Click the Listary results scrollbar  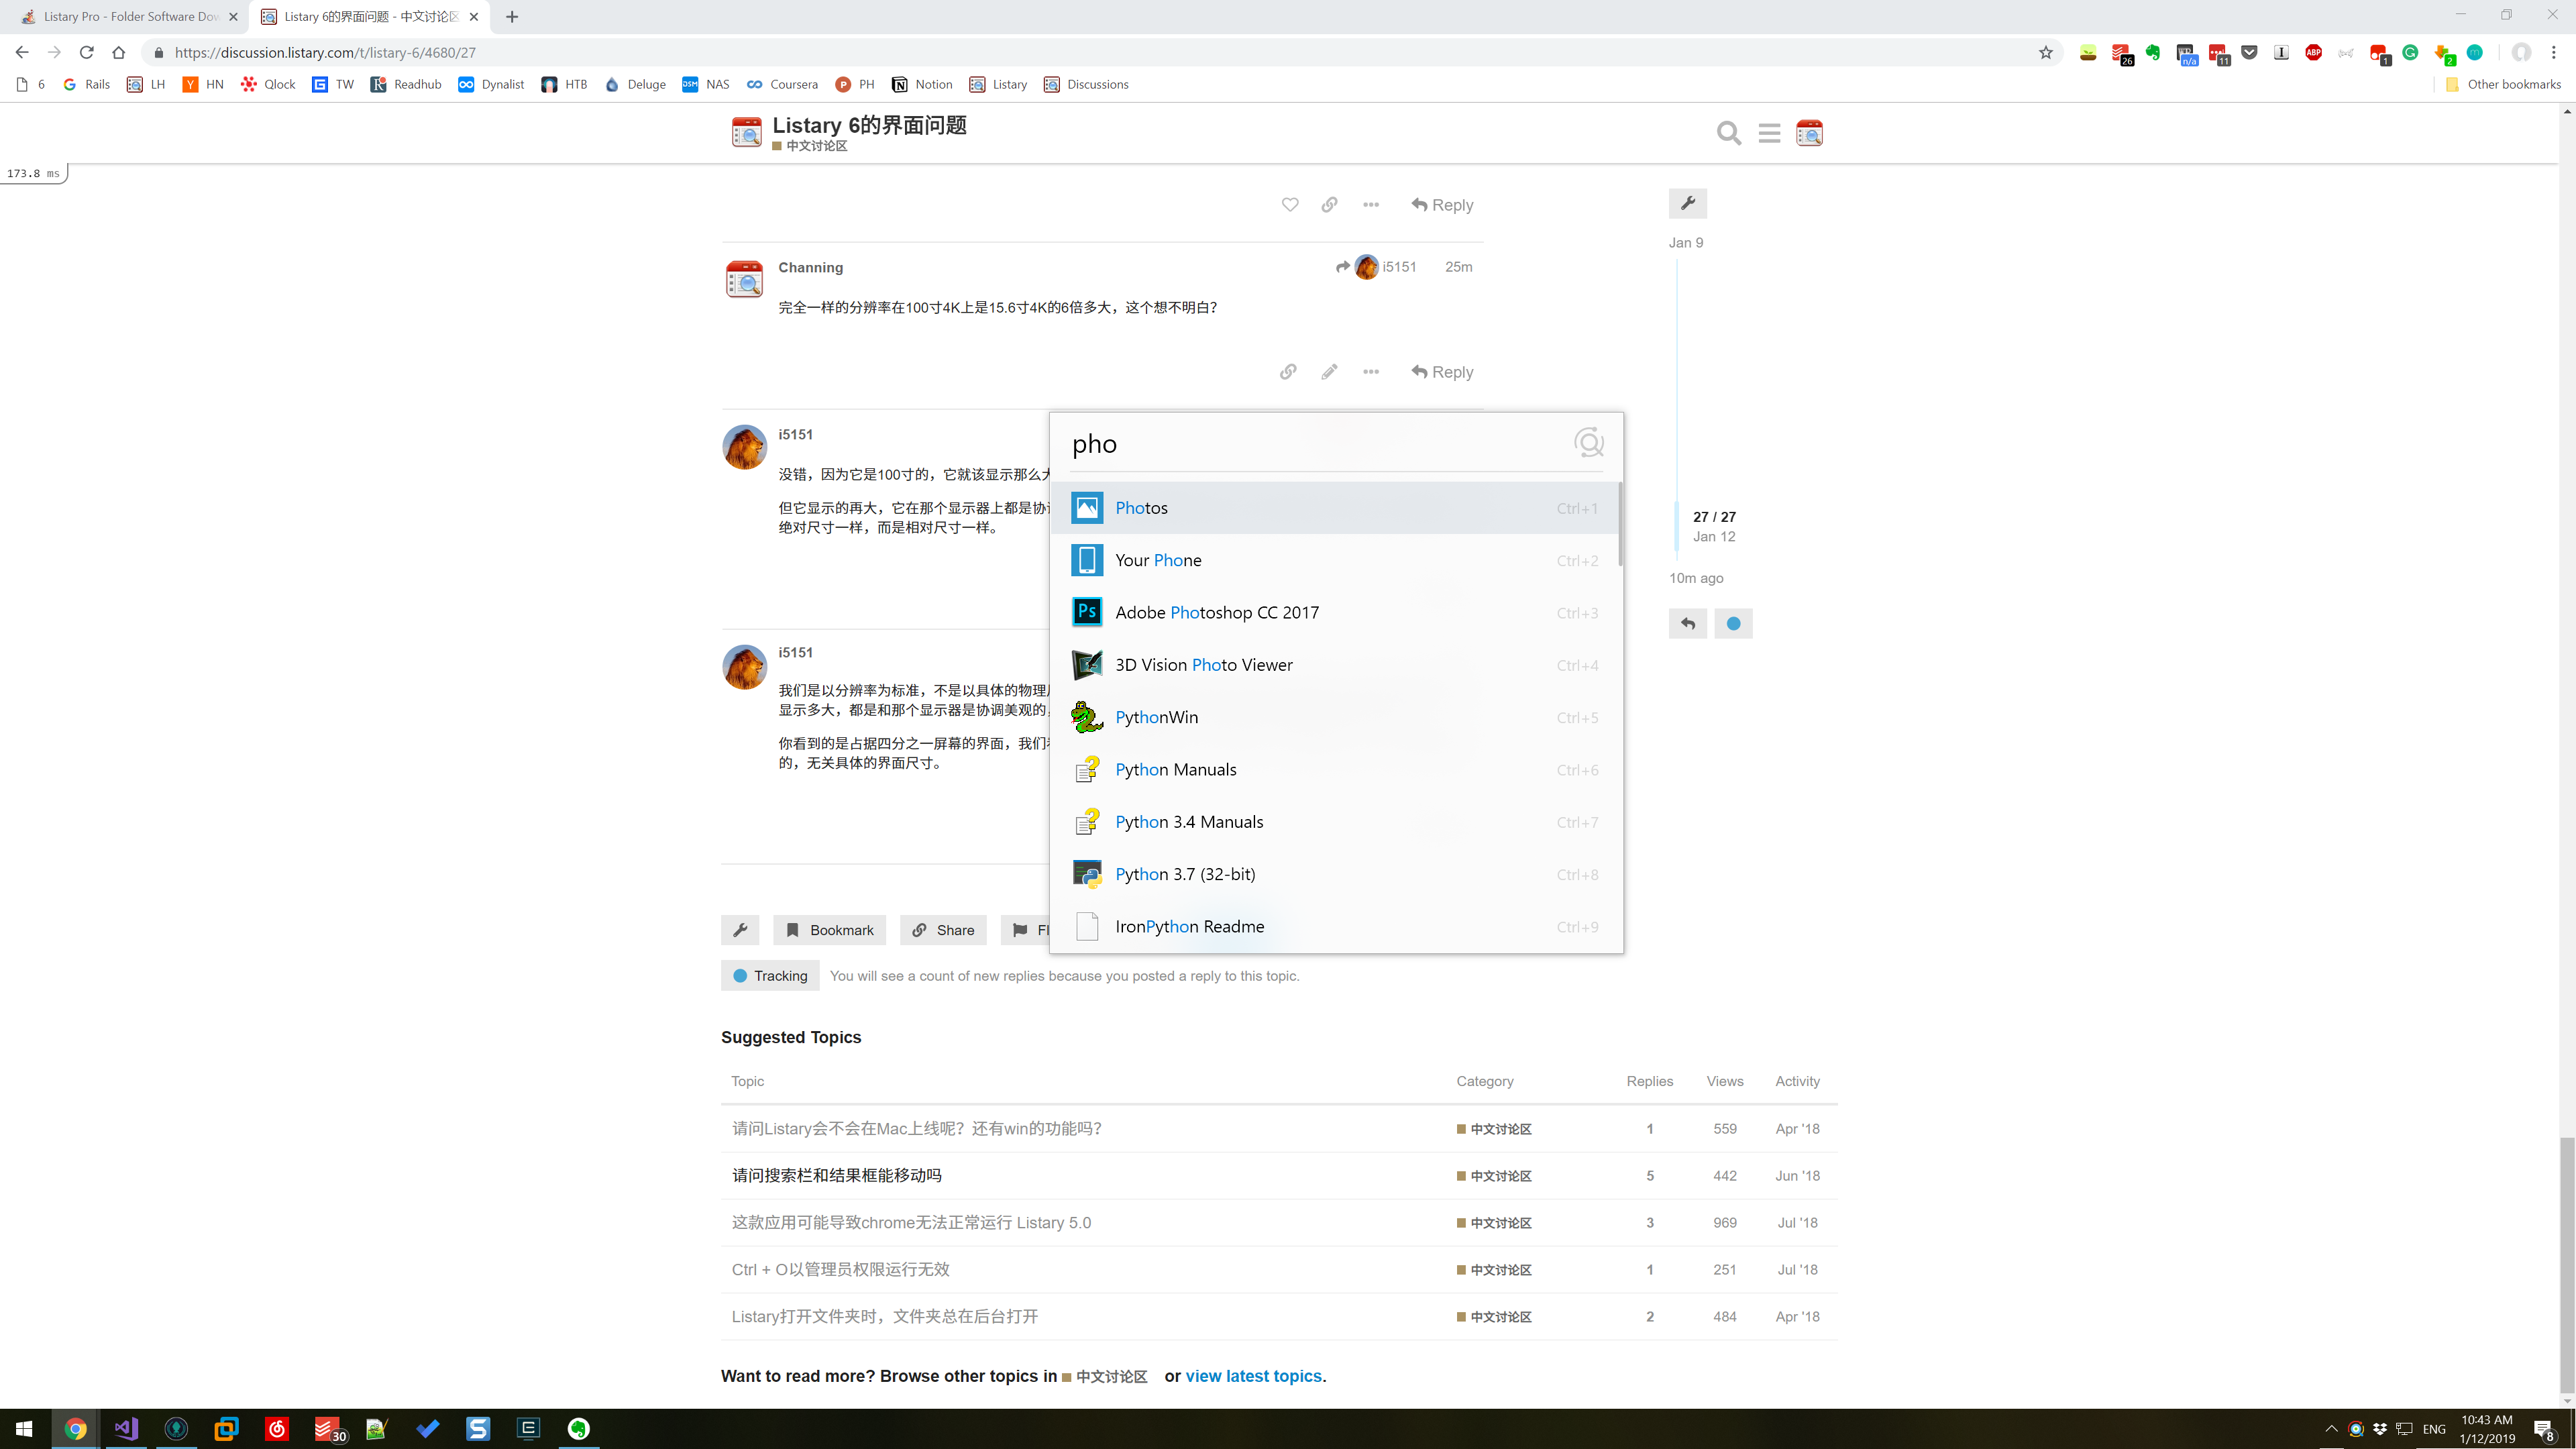point(1619,524)
